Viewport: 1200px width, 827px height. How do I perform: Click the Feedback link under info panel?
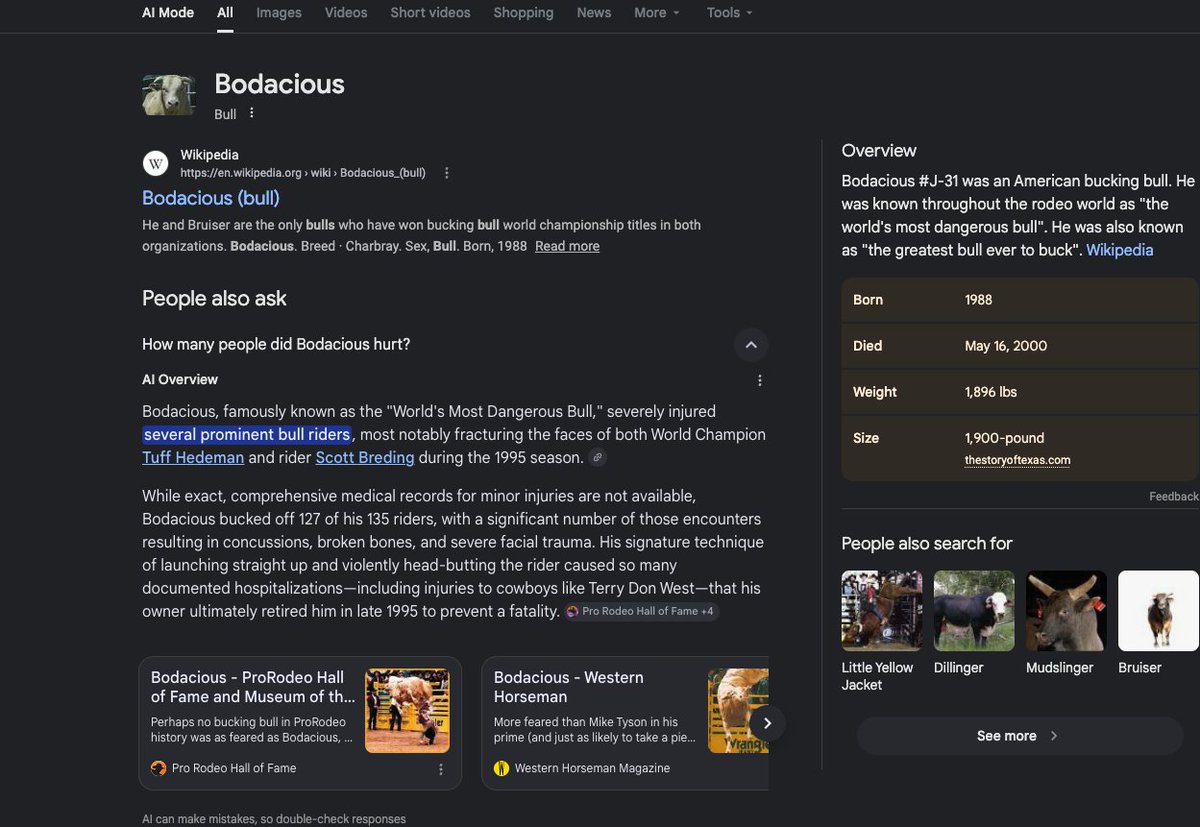point(1174,497)
